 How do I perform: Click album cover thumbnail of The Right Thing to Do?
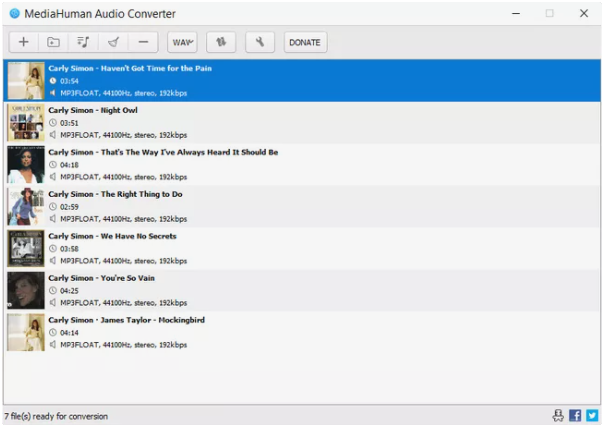pos(26,206)
